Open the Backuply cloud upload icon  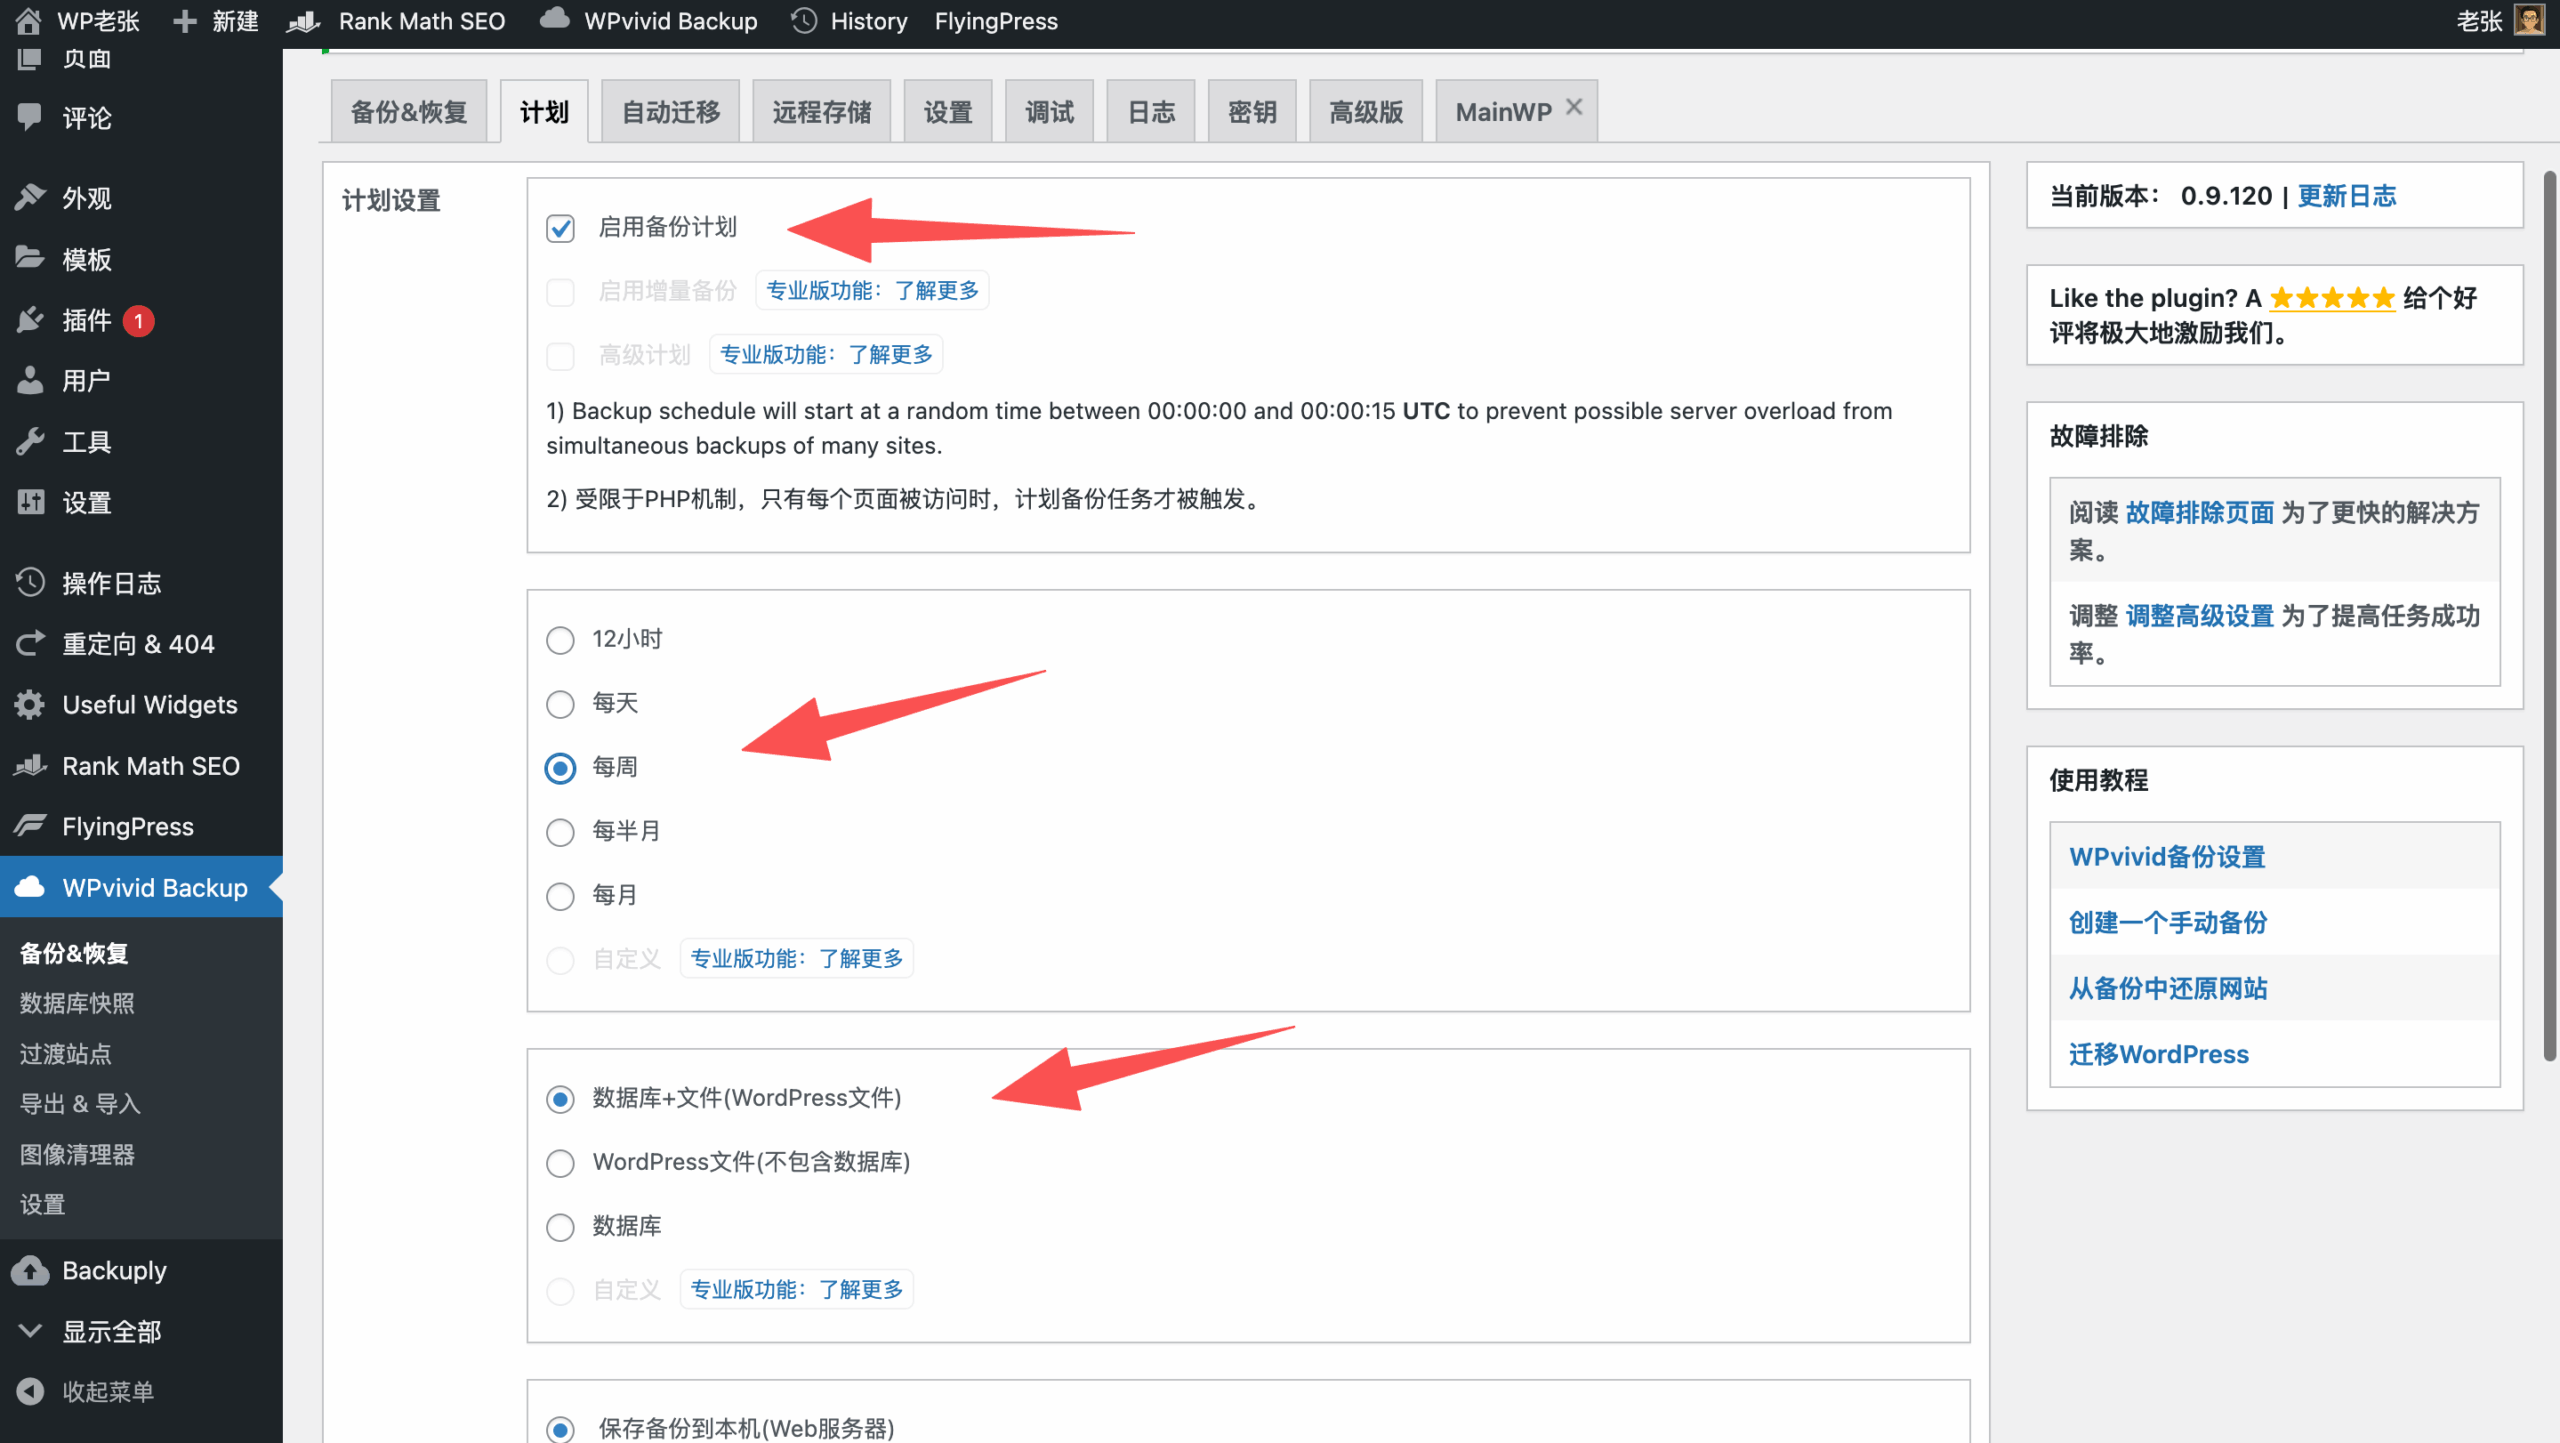(30, 1270)
